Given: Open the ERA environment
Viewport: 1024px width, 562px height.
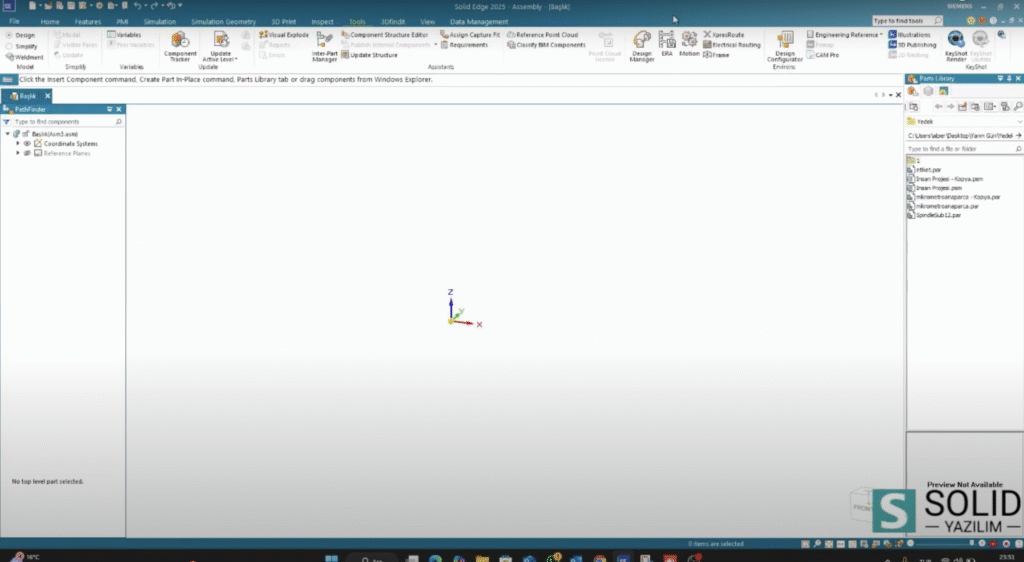Looking at the screenshot, I should pyautogui.click(x=666, y=44).
